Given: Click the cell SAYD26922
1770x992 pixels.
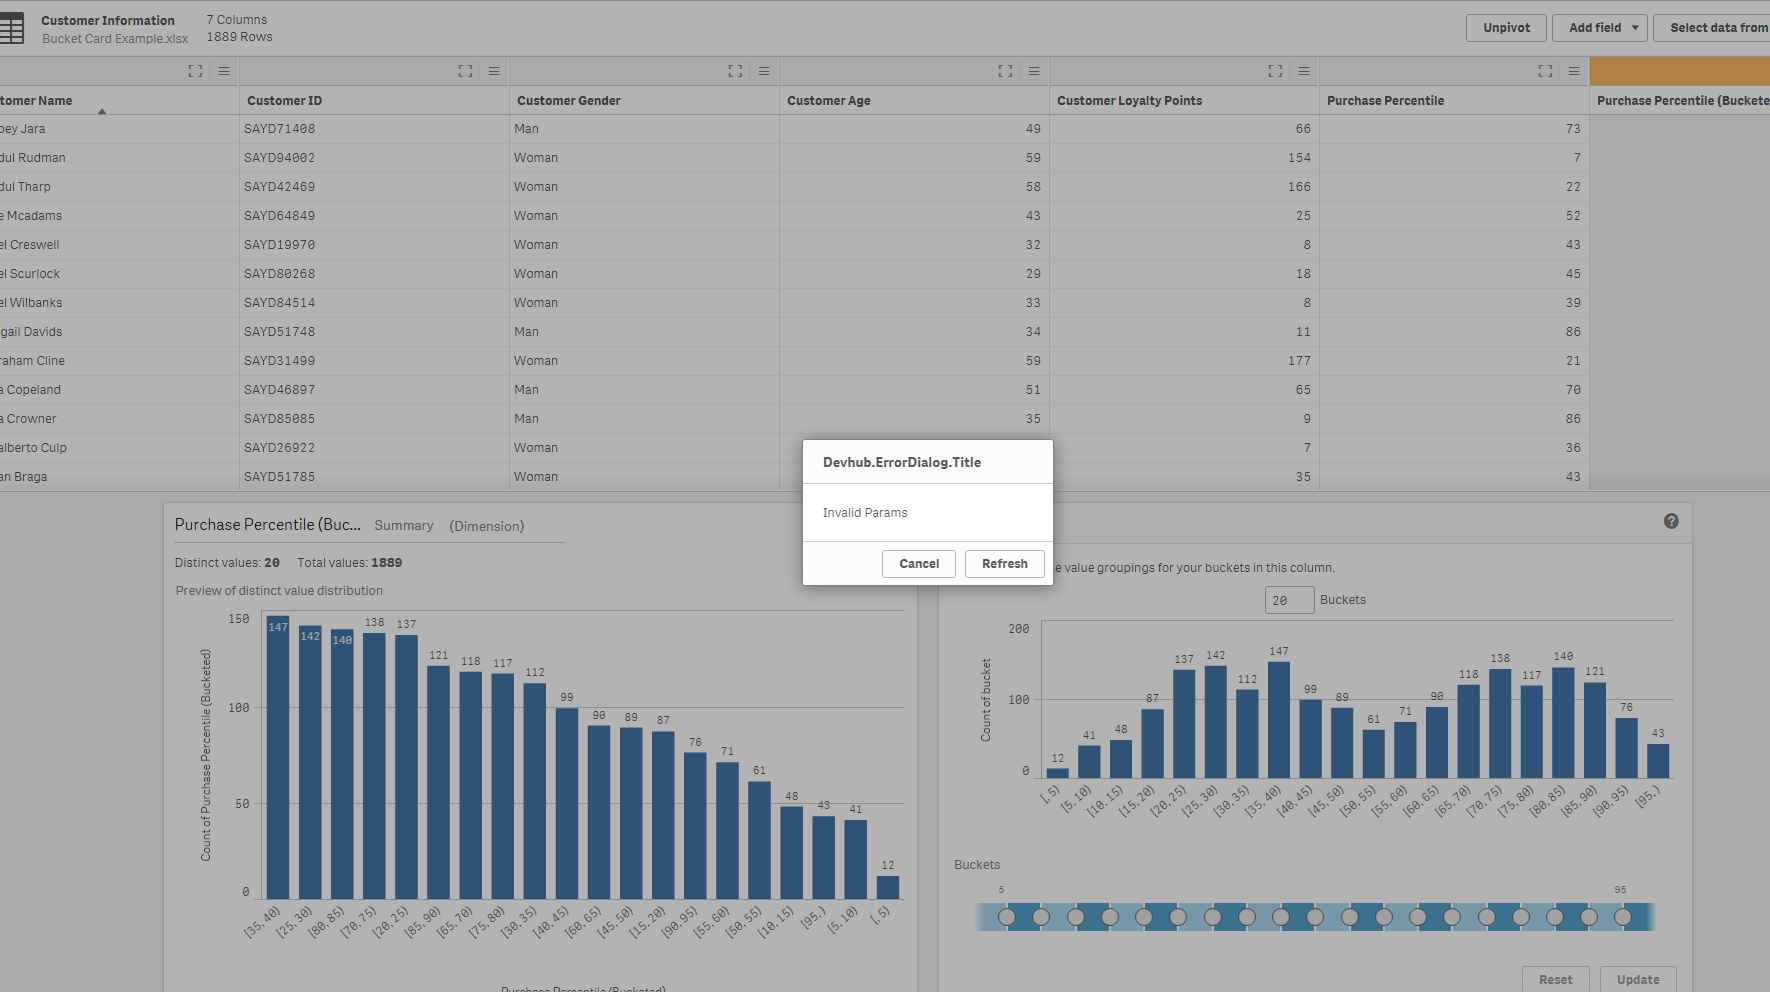Looking at the screenshot, I should coord(375,448).
